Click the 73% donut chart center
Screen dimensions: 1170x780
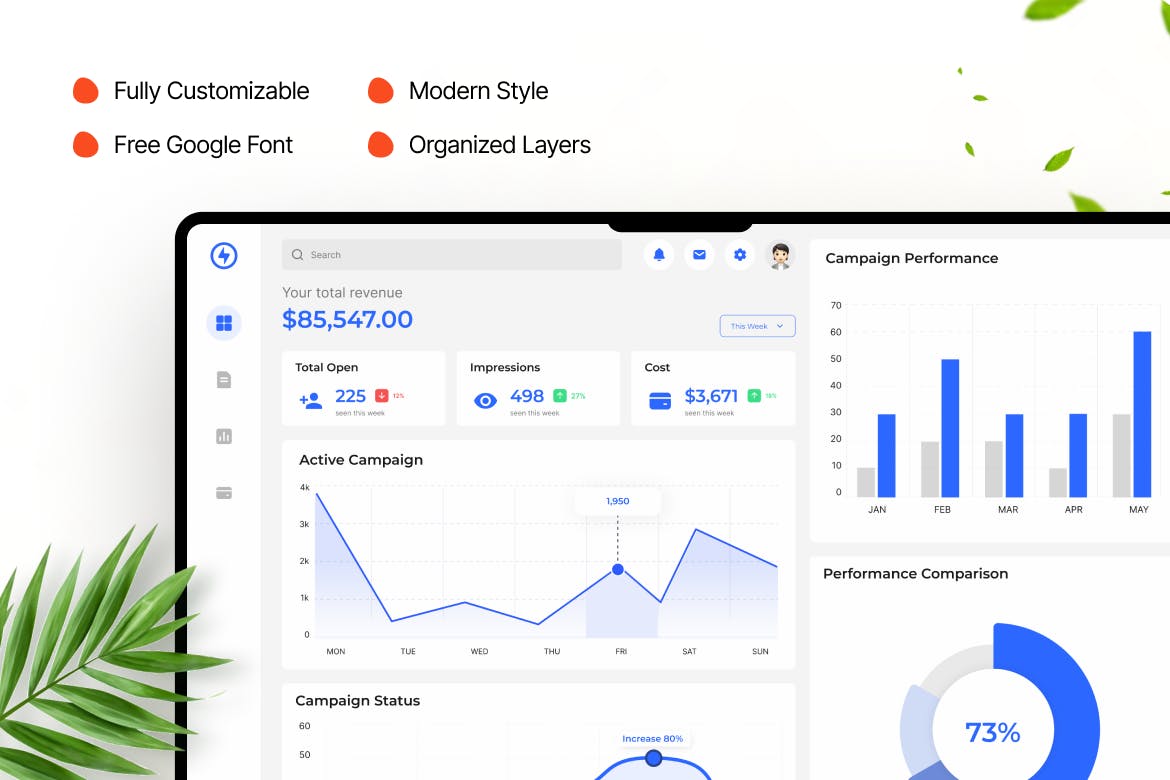[992, 733]
